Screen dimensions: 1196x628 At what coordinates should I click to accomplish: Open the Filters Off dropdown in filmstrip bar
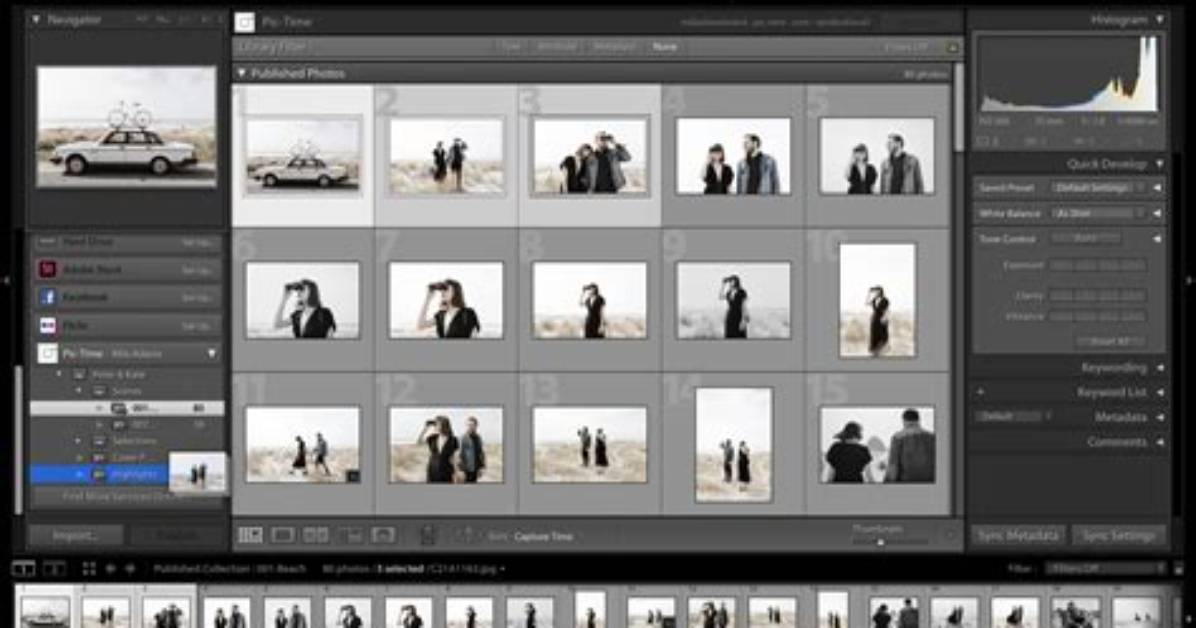[x=1107, y=568]
